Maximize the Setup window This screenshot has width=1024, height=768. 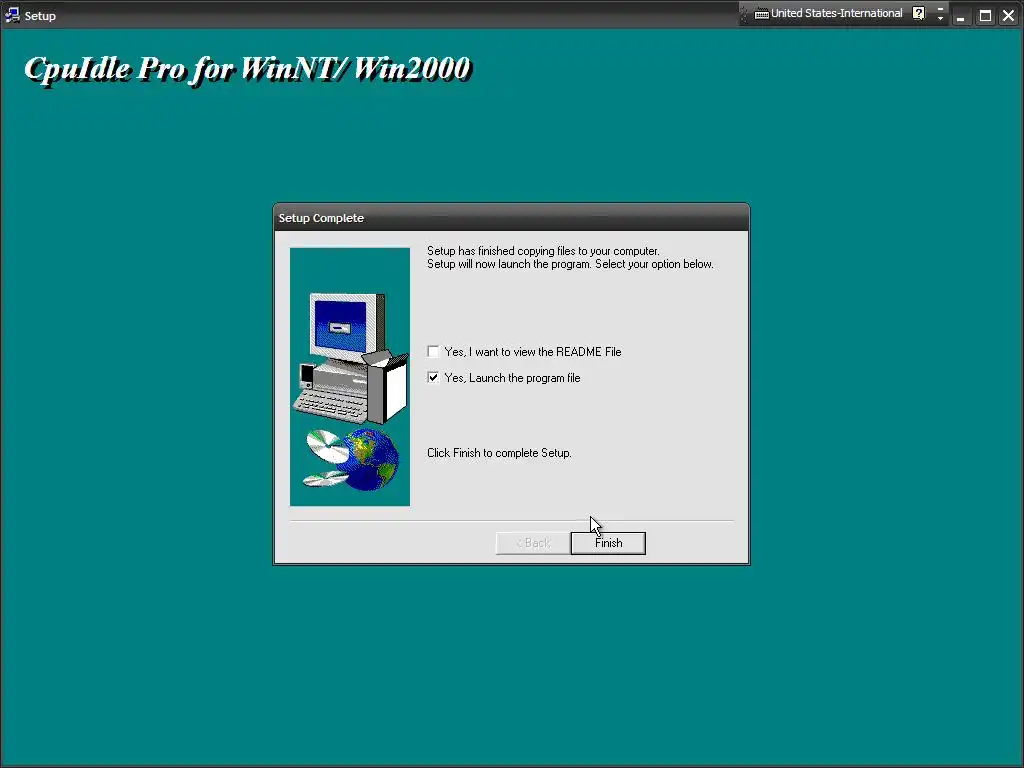[x=985, y=16]
